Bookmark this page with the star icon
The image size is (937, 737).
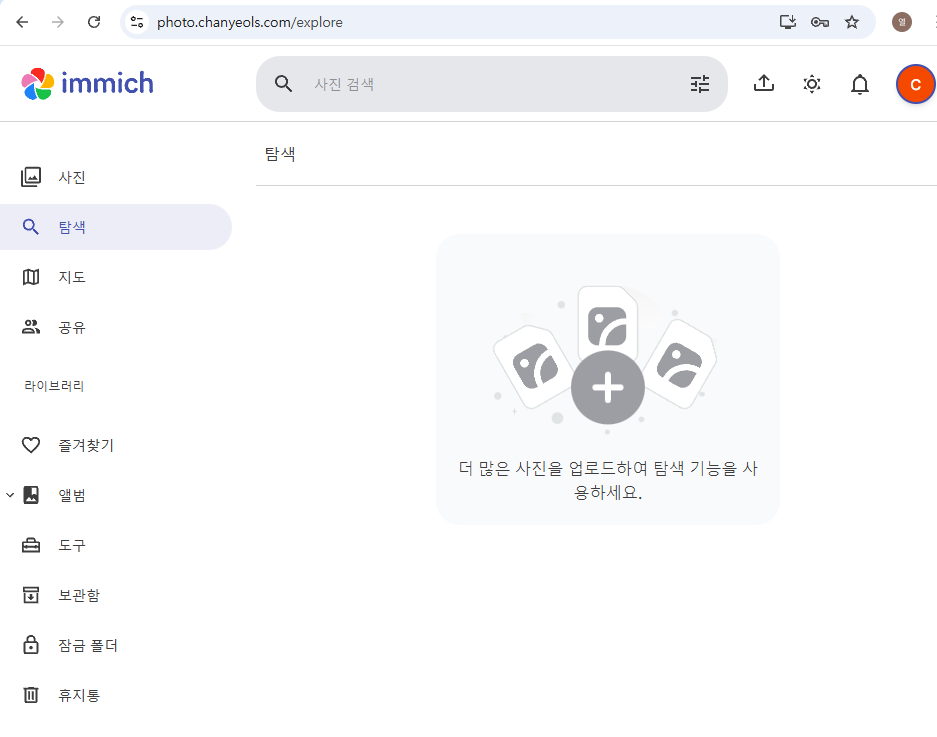click(852, 21)
